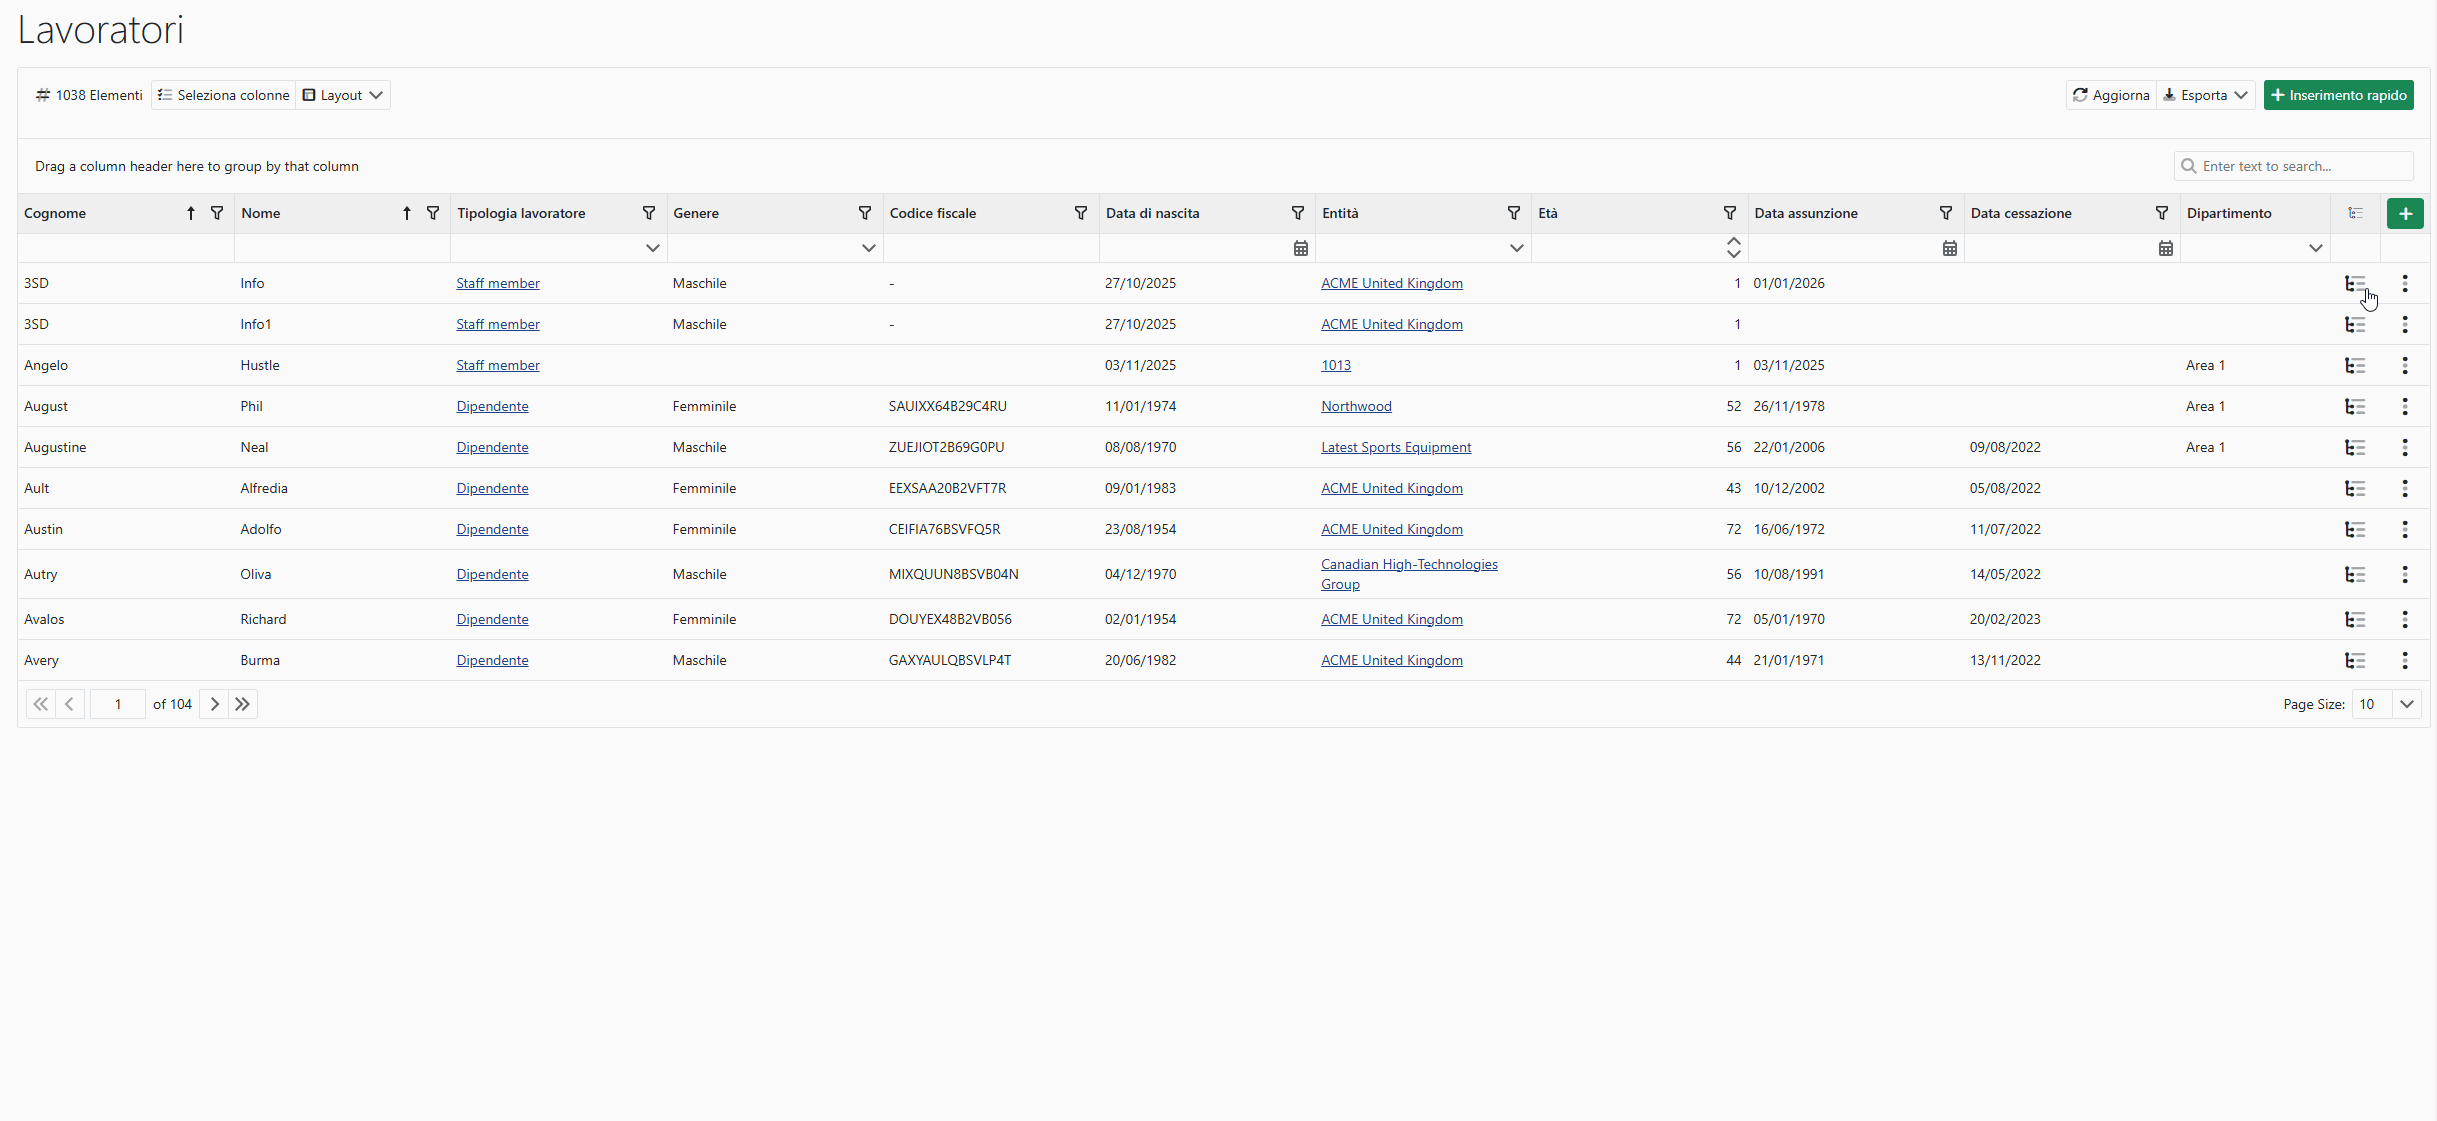The height and width of the screenshot is (1121, 2437).
Task: Open calendar picker in Data di nascita filter
Action: [1300, 248]
